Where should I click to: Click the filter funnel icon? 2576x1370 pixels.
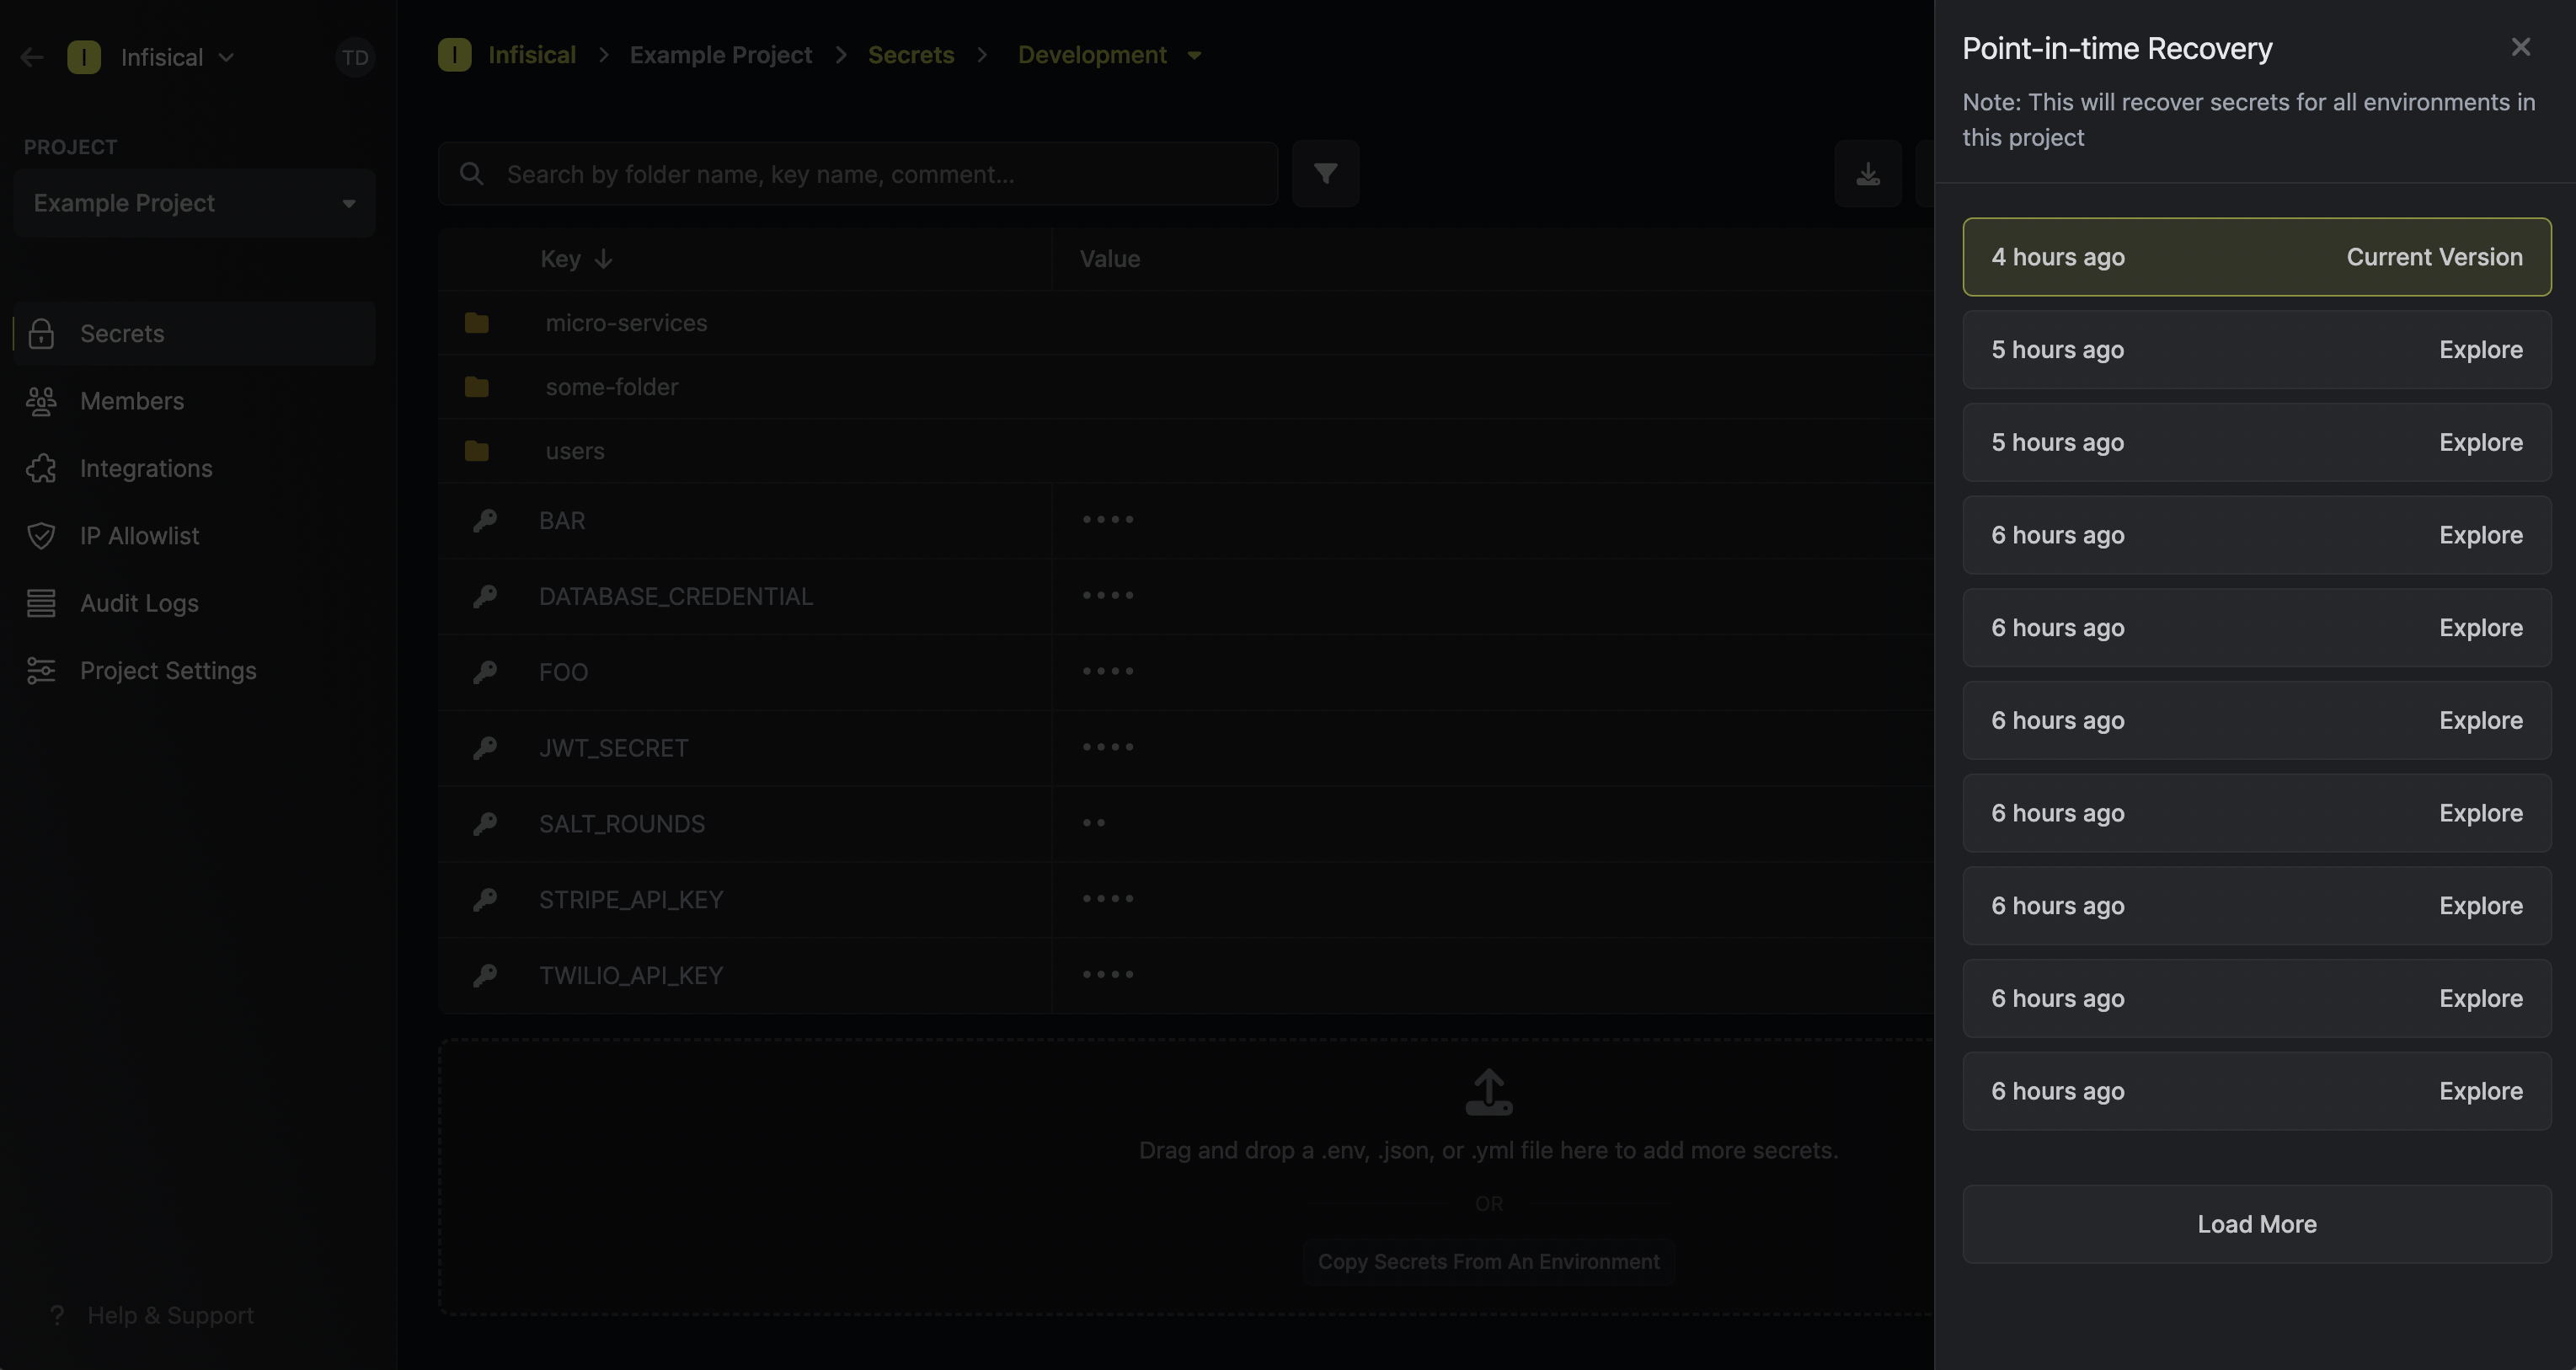coord(1325,173)
